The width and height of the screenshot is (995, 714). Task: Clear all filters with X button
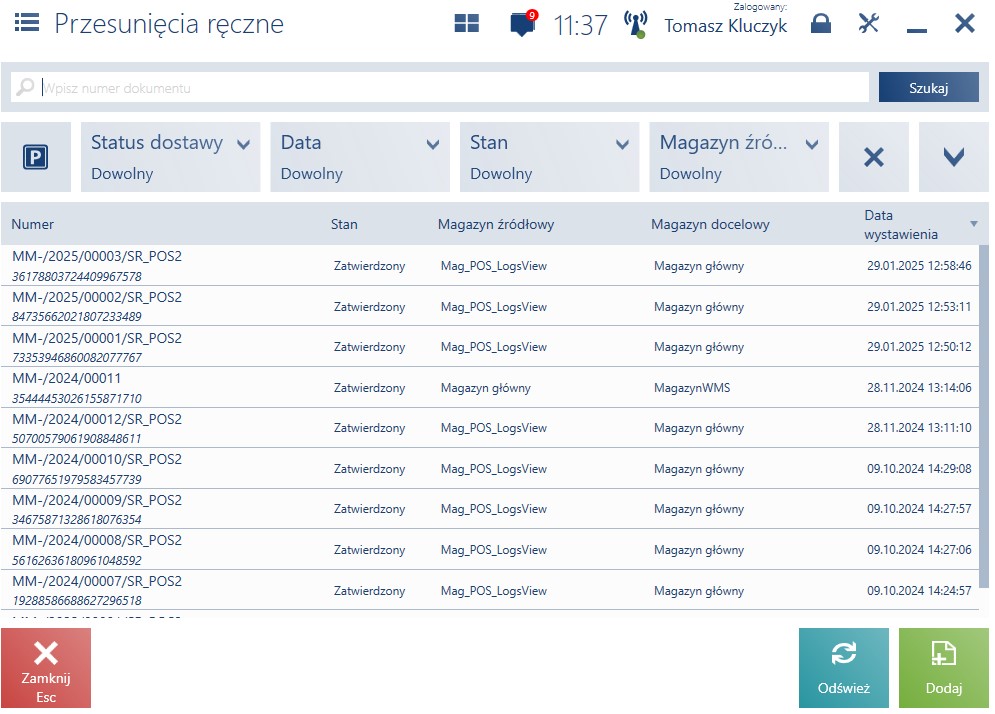point(874,157)
